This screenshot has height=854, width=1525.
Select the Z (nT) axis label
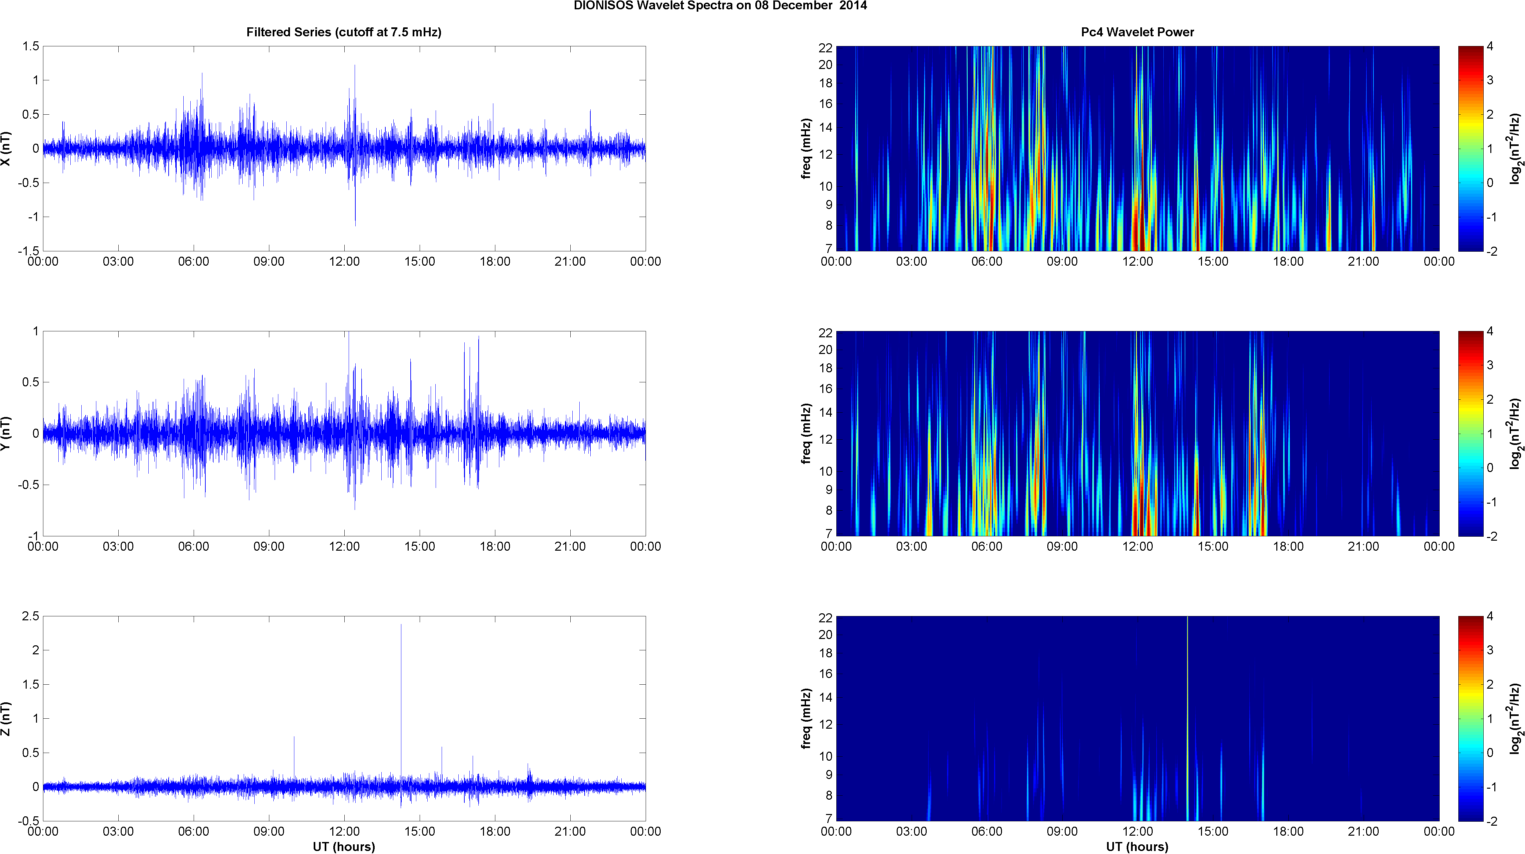(7, 718)
